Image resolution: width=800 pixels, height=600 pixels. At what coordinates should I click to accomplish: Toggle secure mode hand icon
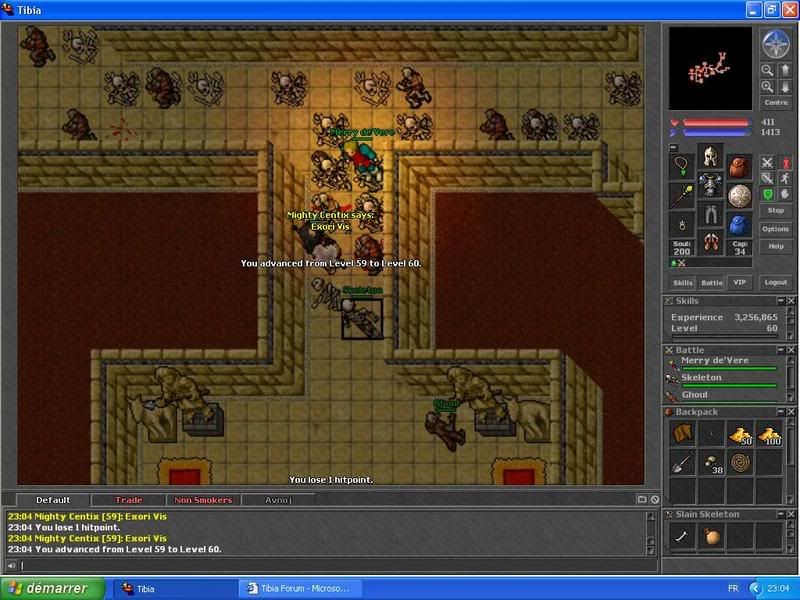[x=785, y=194]
